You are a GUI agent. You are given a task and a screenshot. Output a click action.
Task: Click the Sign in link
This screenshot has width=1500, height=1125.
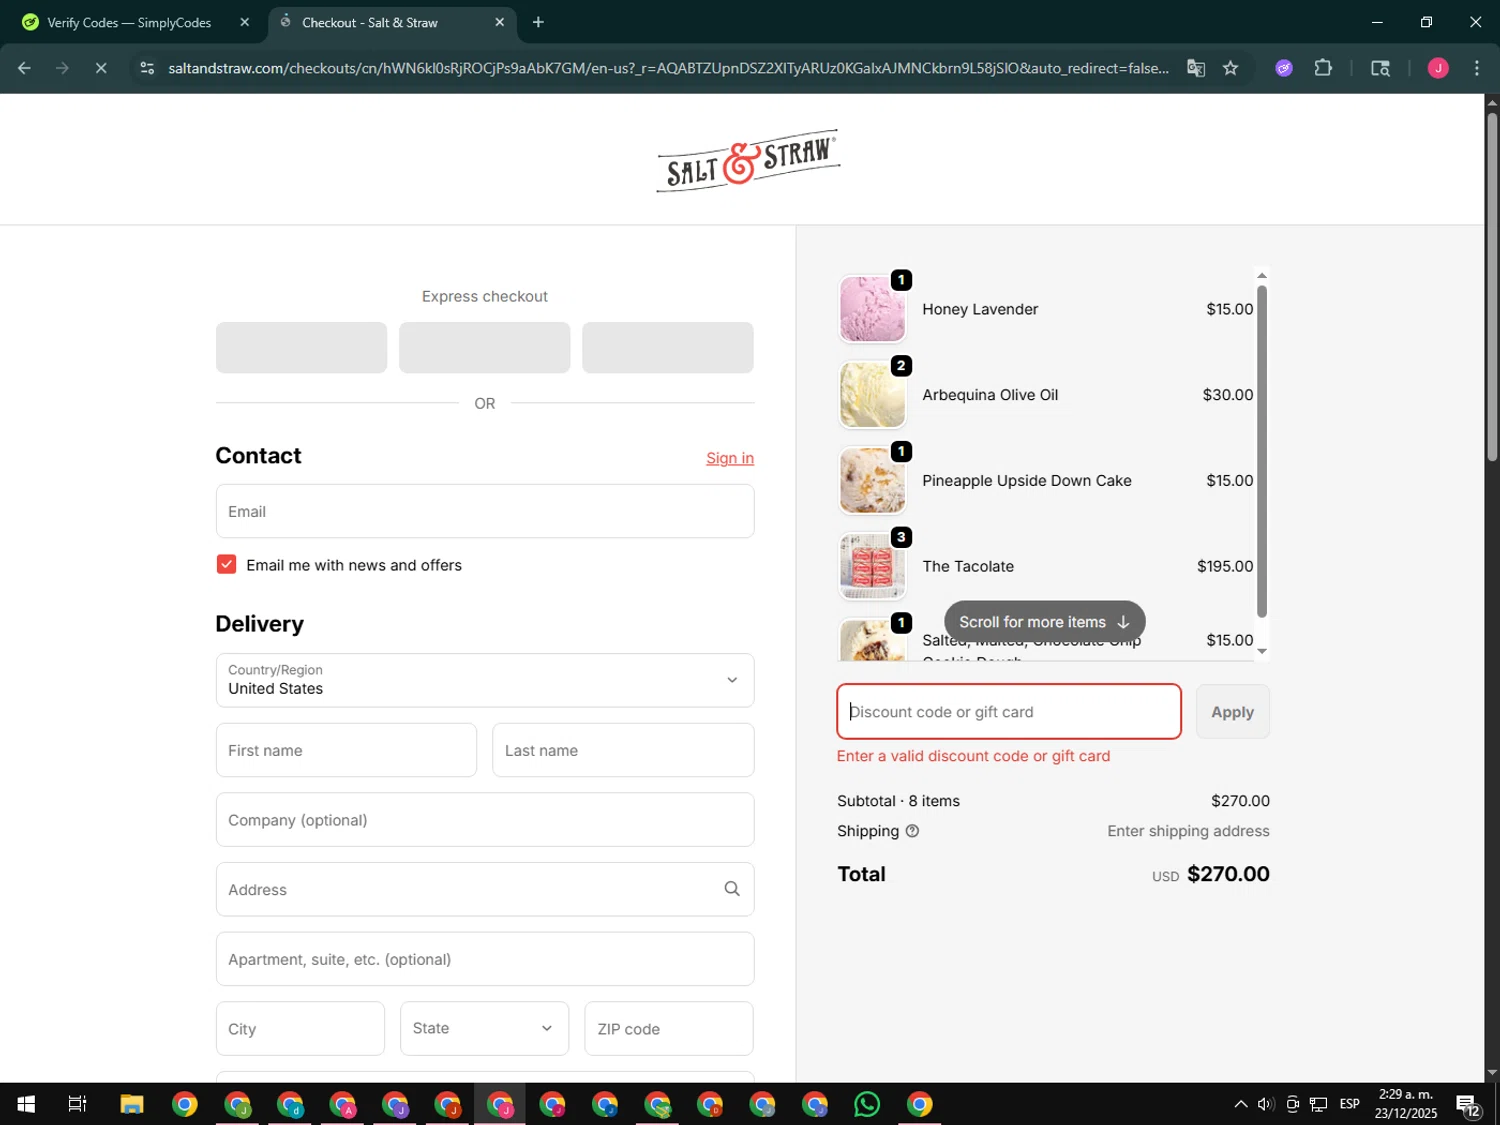tap(730, 458)
